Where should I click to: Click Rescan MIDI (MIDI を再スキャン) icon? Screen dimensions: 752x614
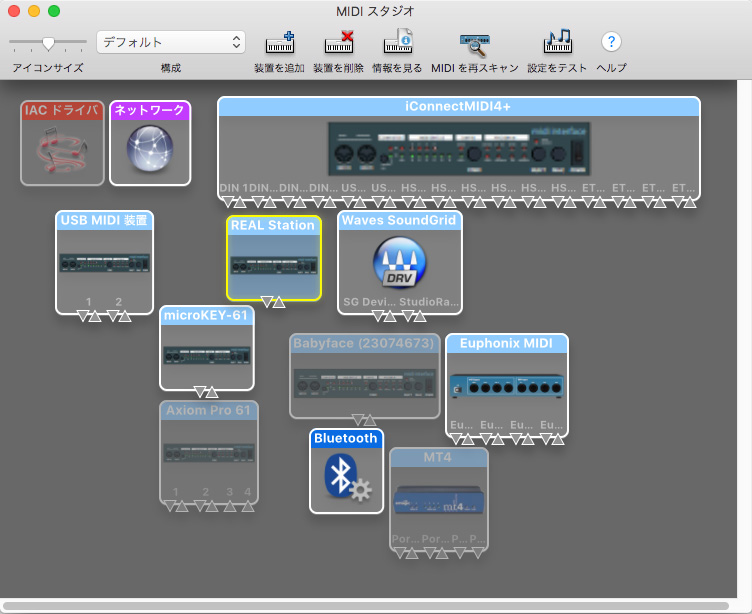coord(475,45)
